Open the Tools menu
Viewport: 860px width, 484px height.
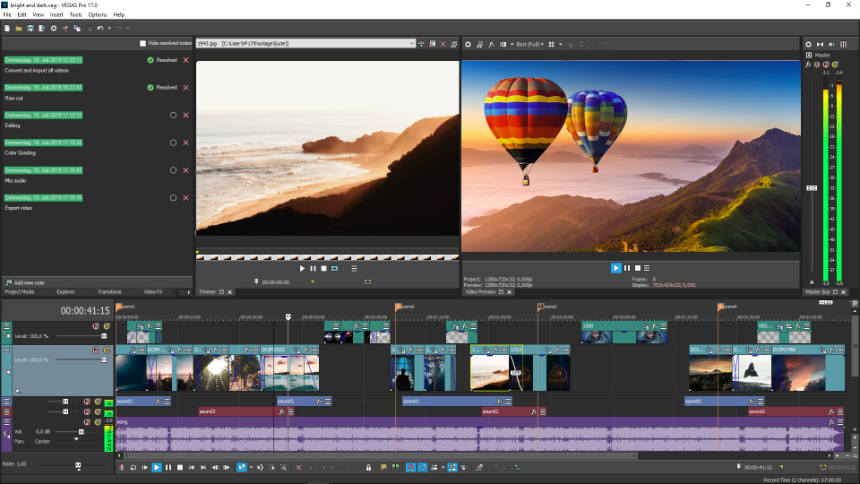(76, 15)
